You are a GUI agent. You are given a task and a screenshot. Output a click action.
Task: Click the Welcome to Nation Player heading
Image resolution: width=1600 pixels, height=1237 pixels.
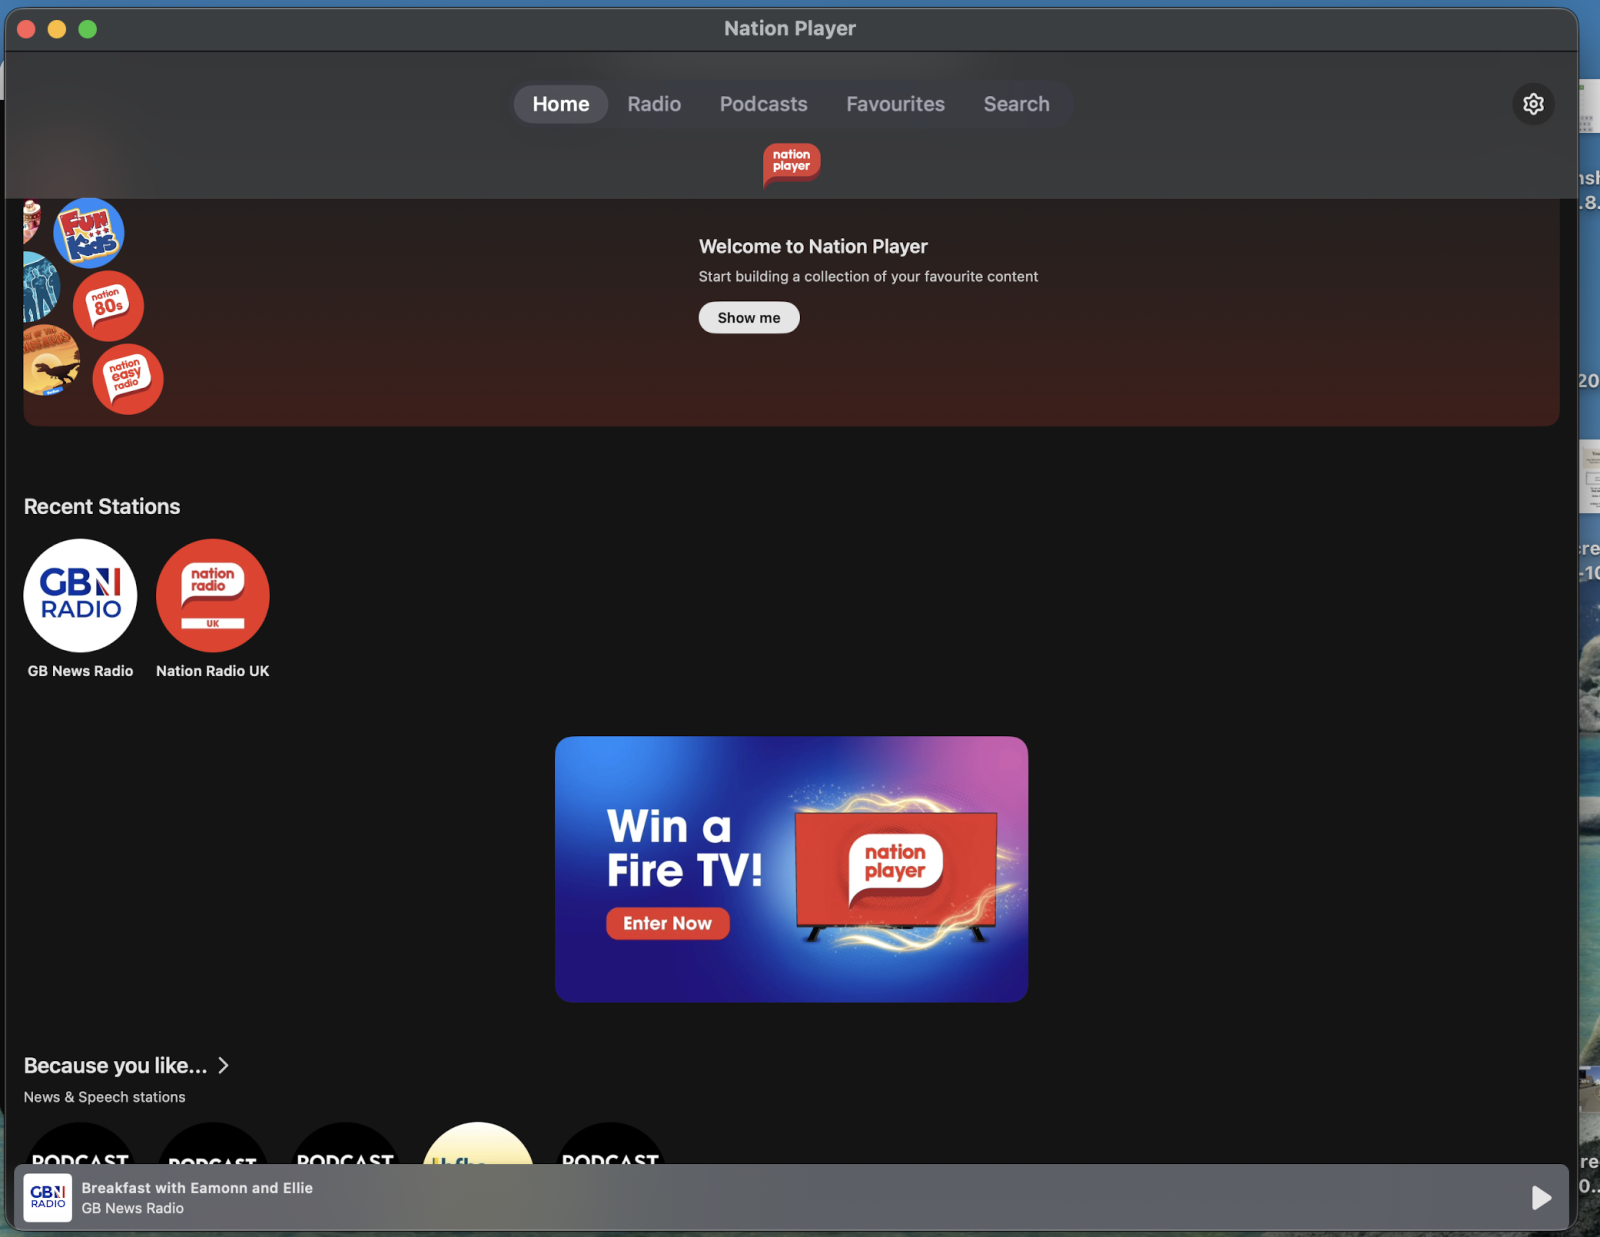tap(813, 246)
